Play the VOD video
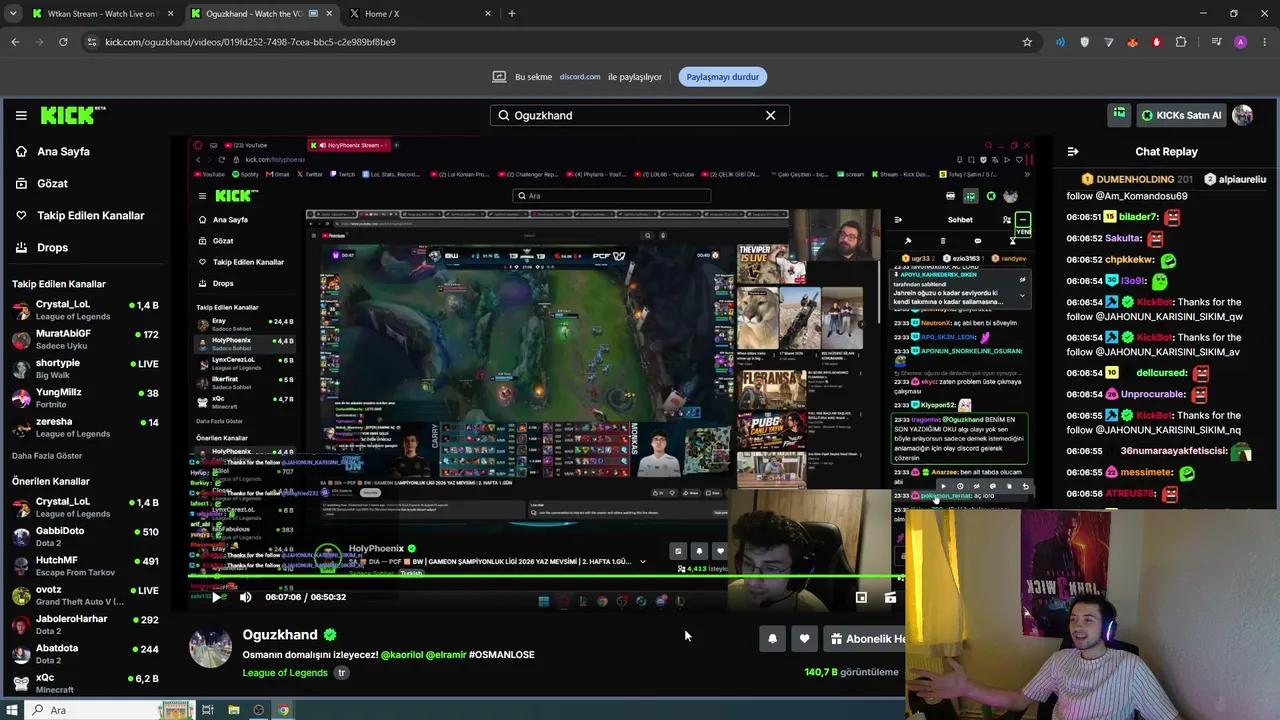This screenshot has height=720, width=1280. pos(216,597)
